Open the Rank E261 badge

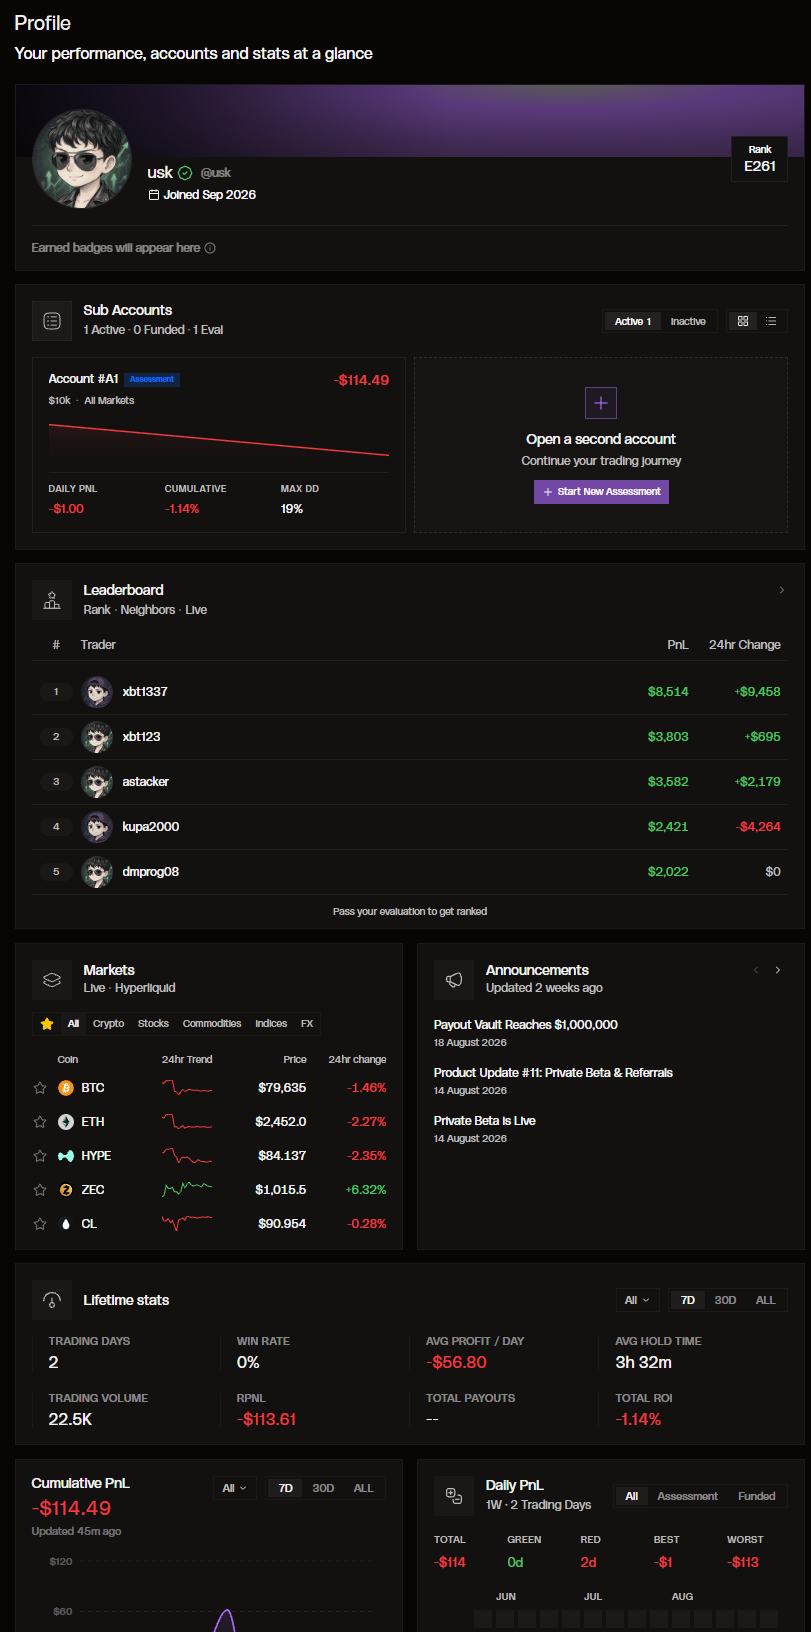coord(760,159)
